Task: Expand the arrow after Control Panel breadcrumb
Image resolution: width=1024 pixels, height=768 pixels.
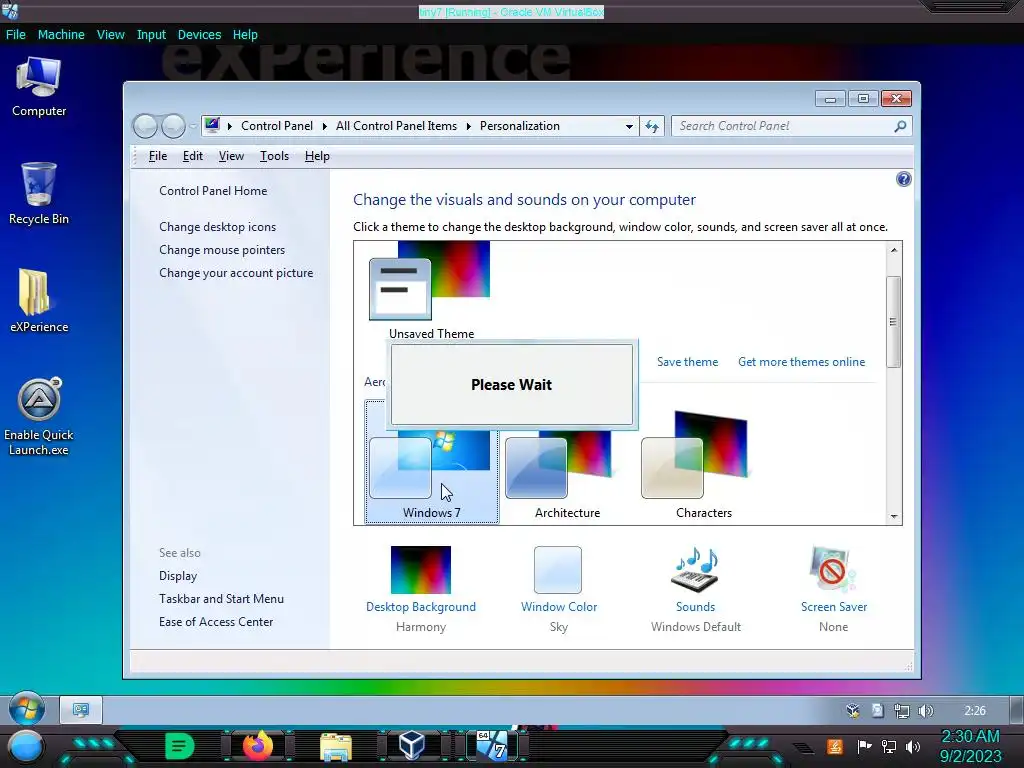Action: point(325,126)
